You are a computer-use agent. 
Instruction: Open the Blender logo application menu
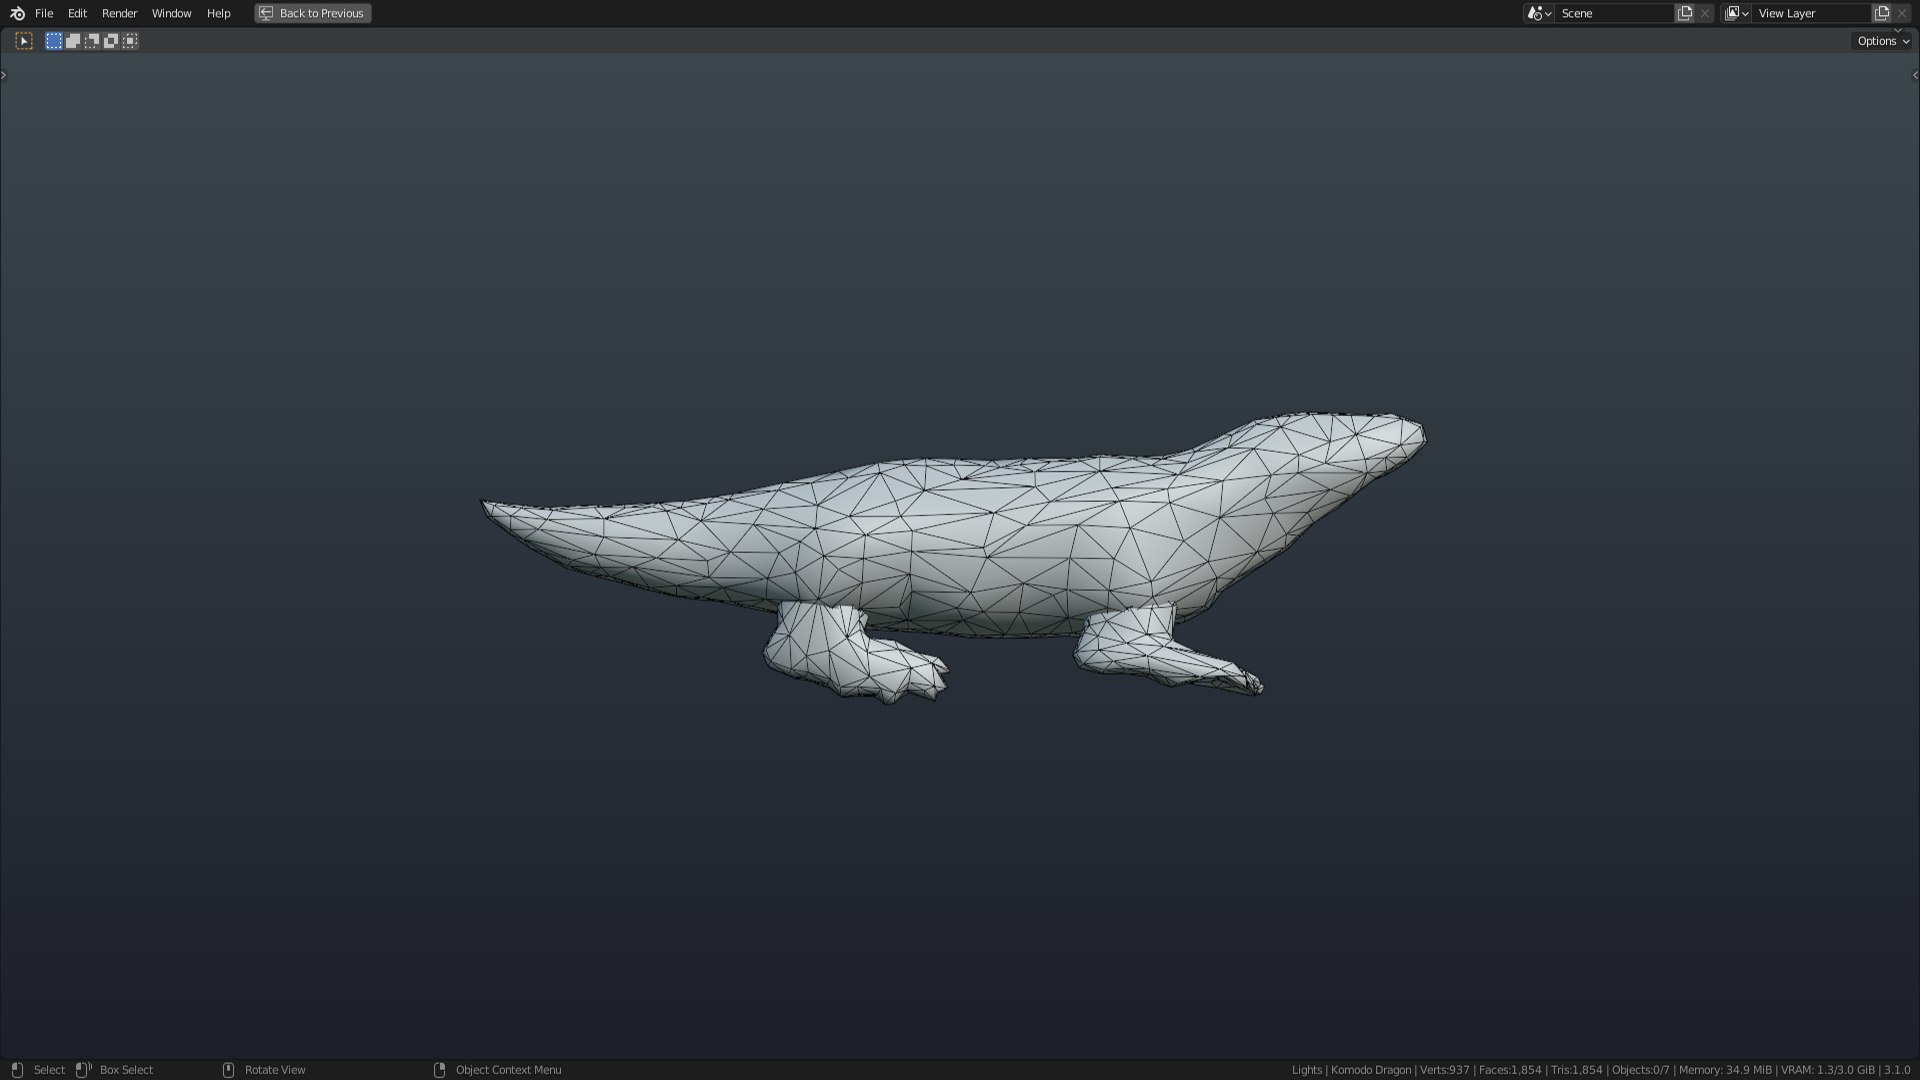pos(17,13)
